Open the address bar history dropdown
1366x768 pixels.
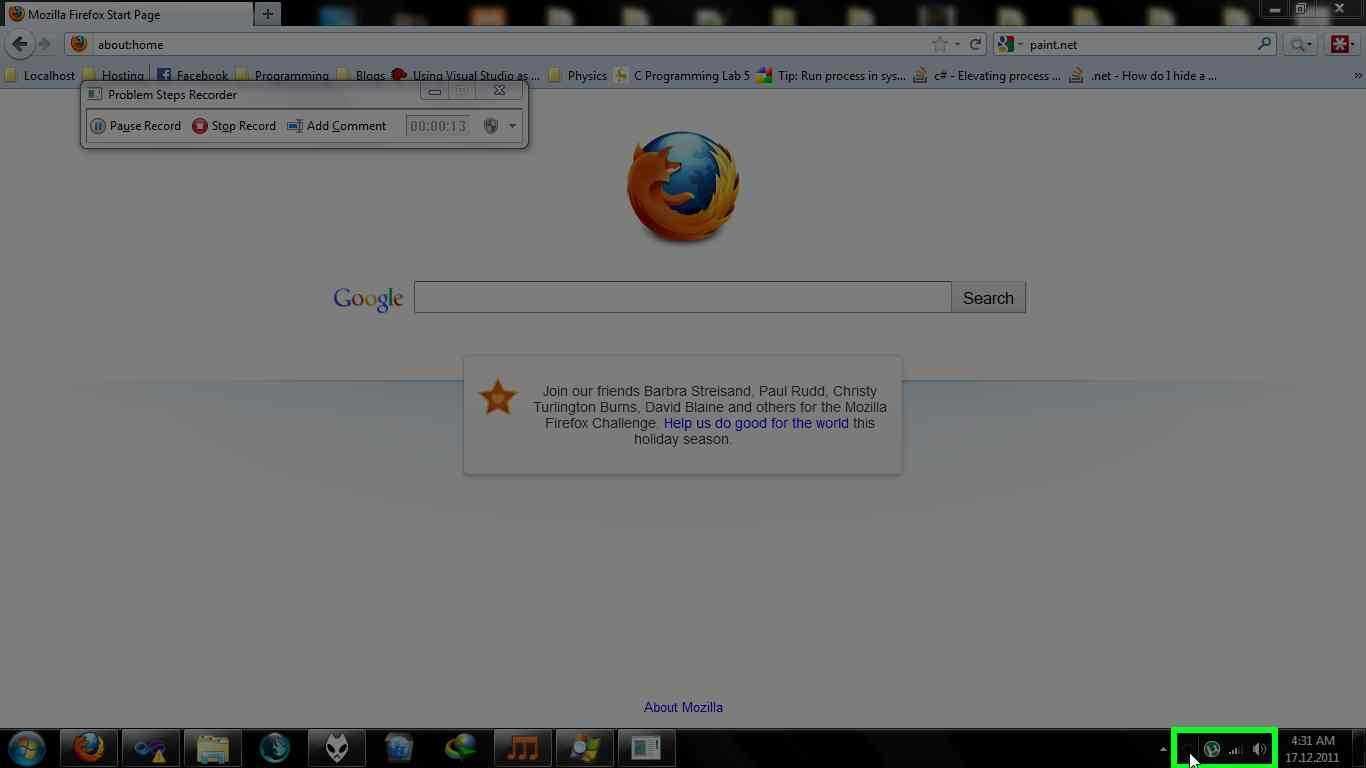pos(957,44)
